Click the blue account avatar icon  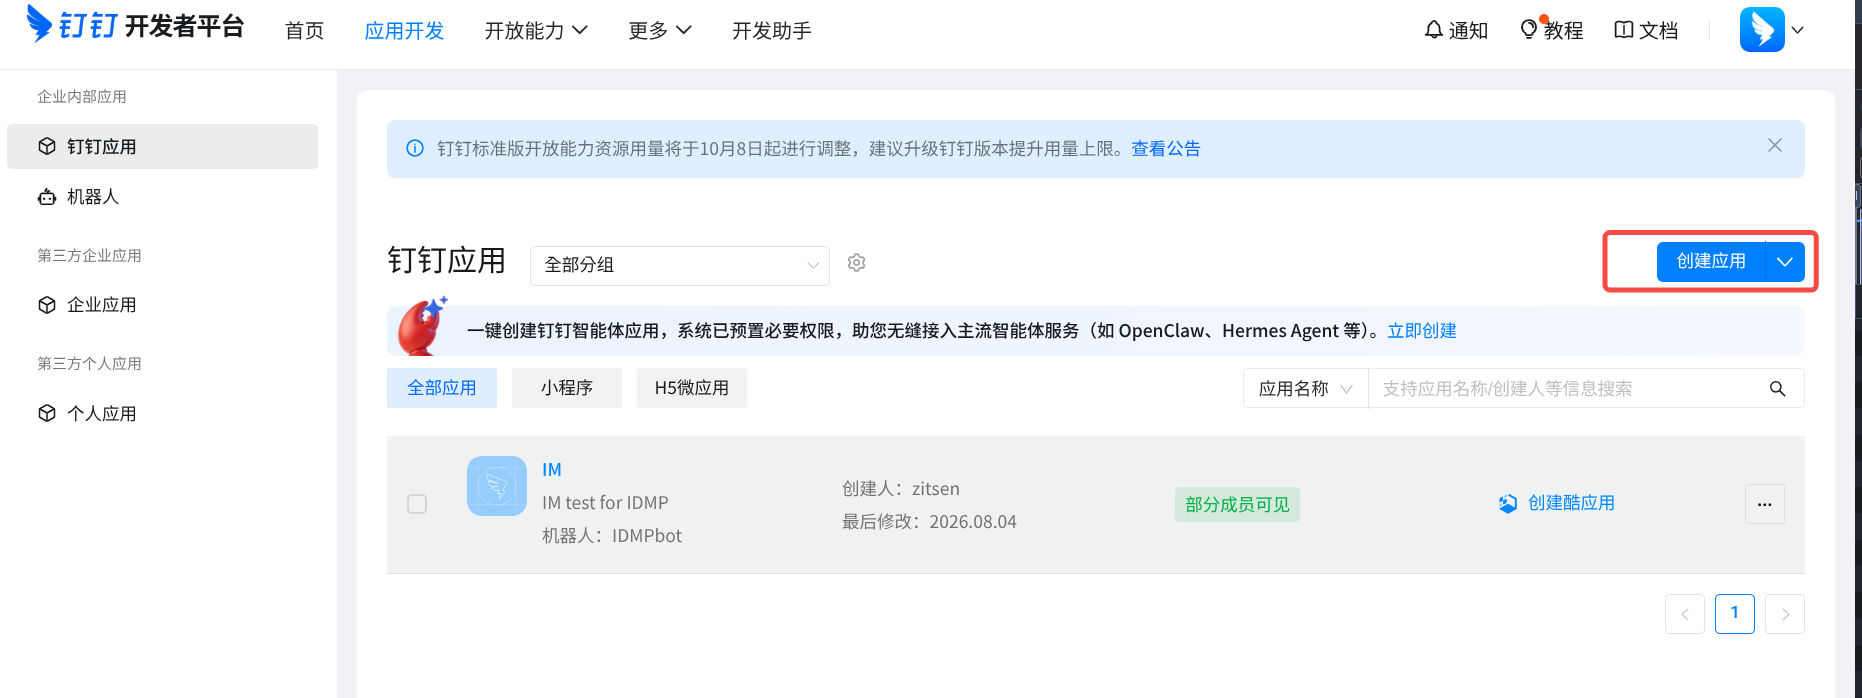[x=1762, y=29]
